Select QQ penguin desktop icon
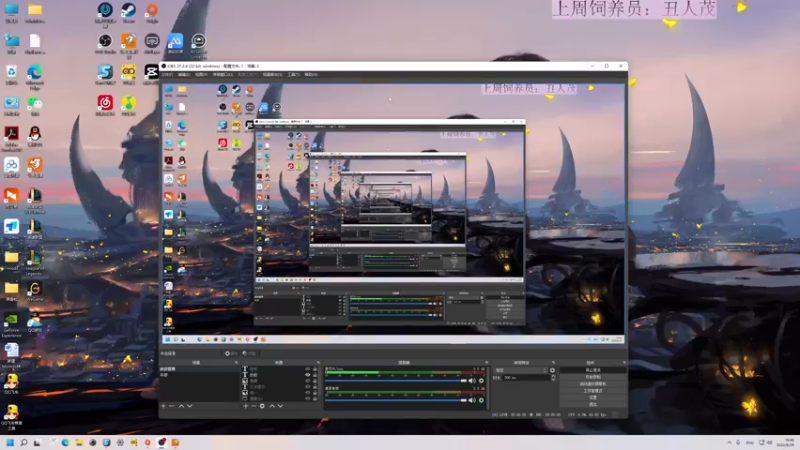Viewport: 800px width, 450px height. (35, 137)
